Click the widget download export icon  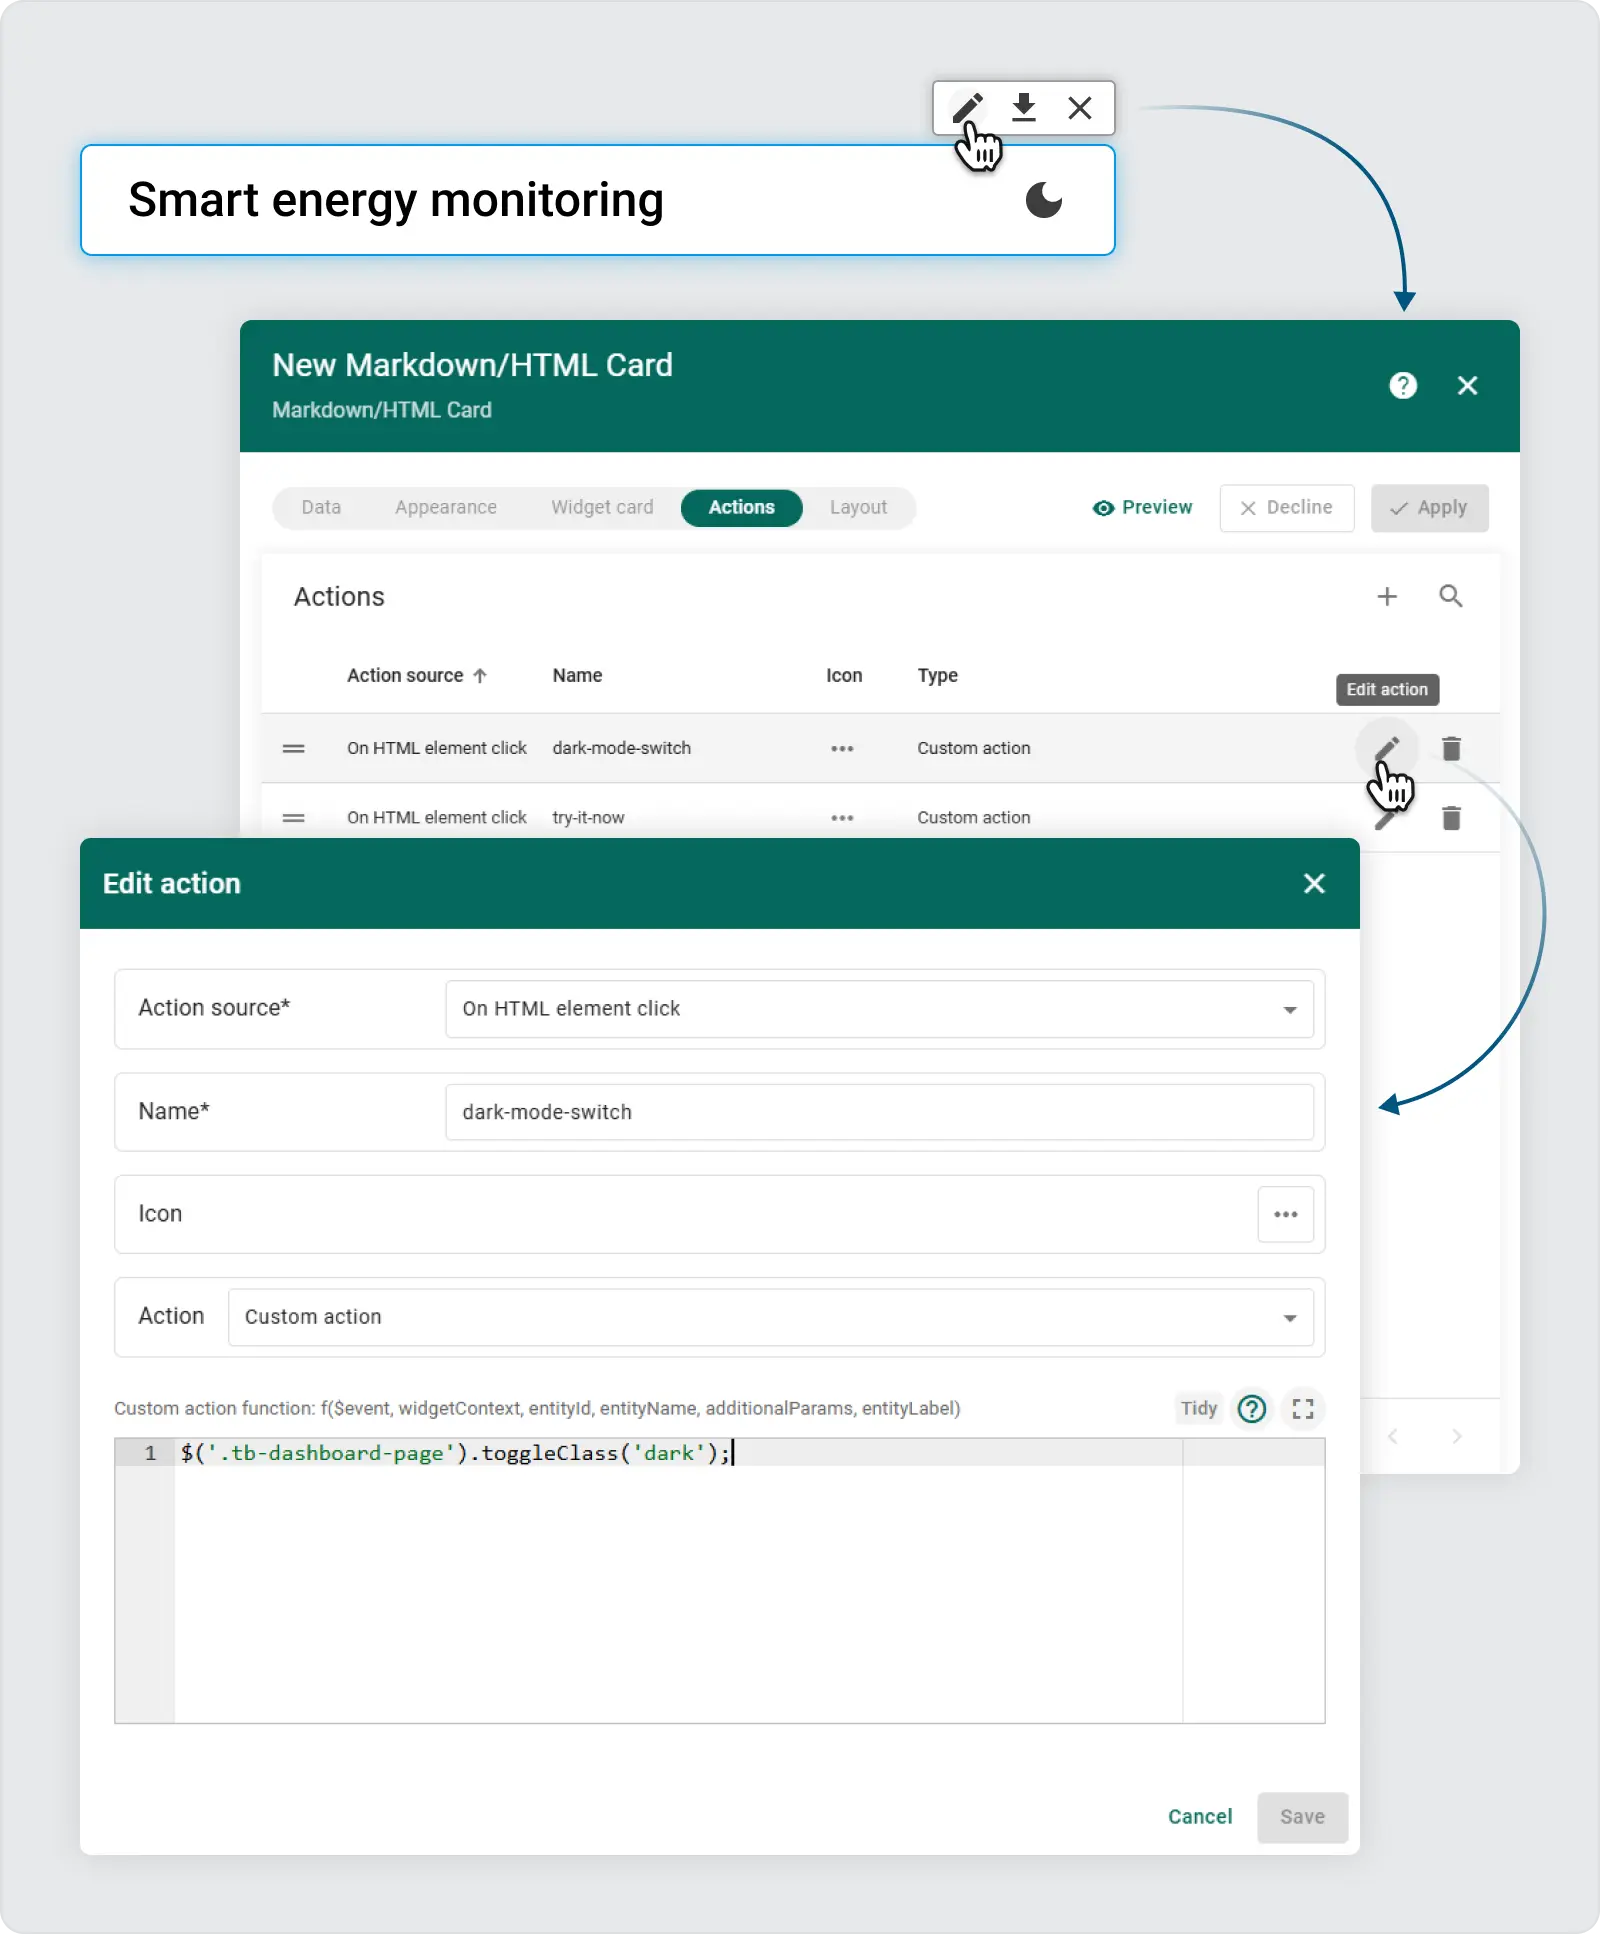pyautogui.click(x=1023, y=108)
